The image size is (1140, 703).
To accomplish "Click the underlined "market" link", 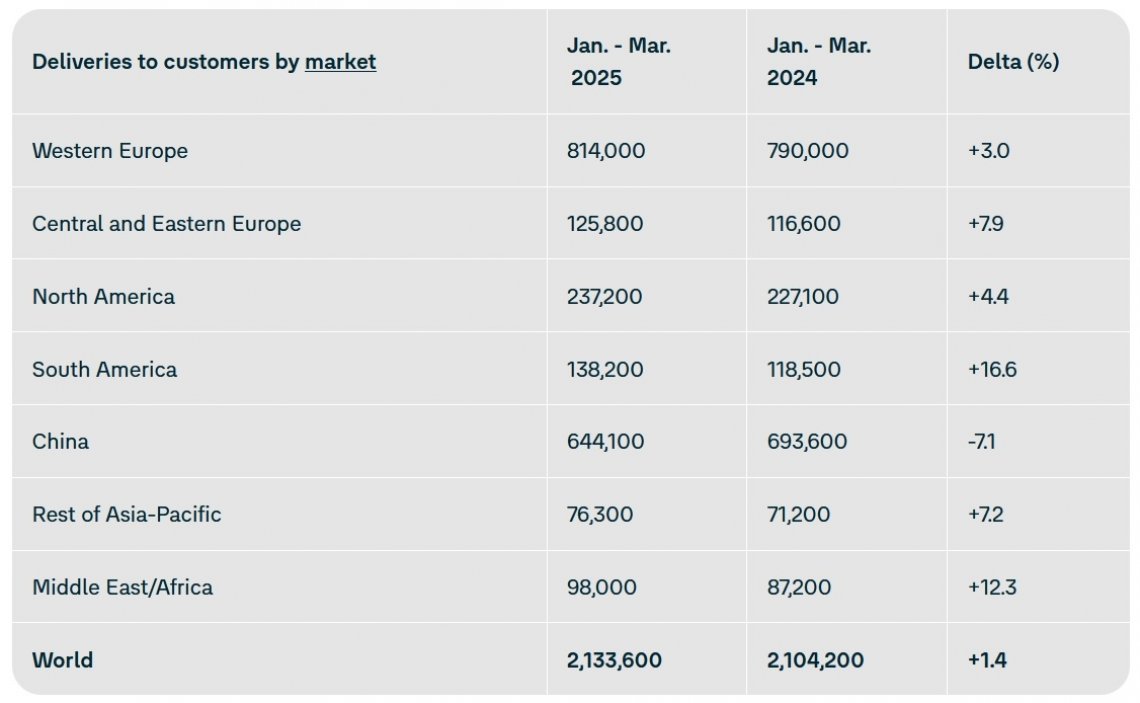I will 340,62.
